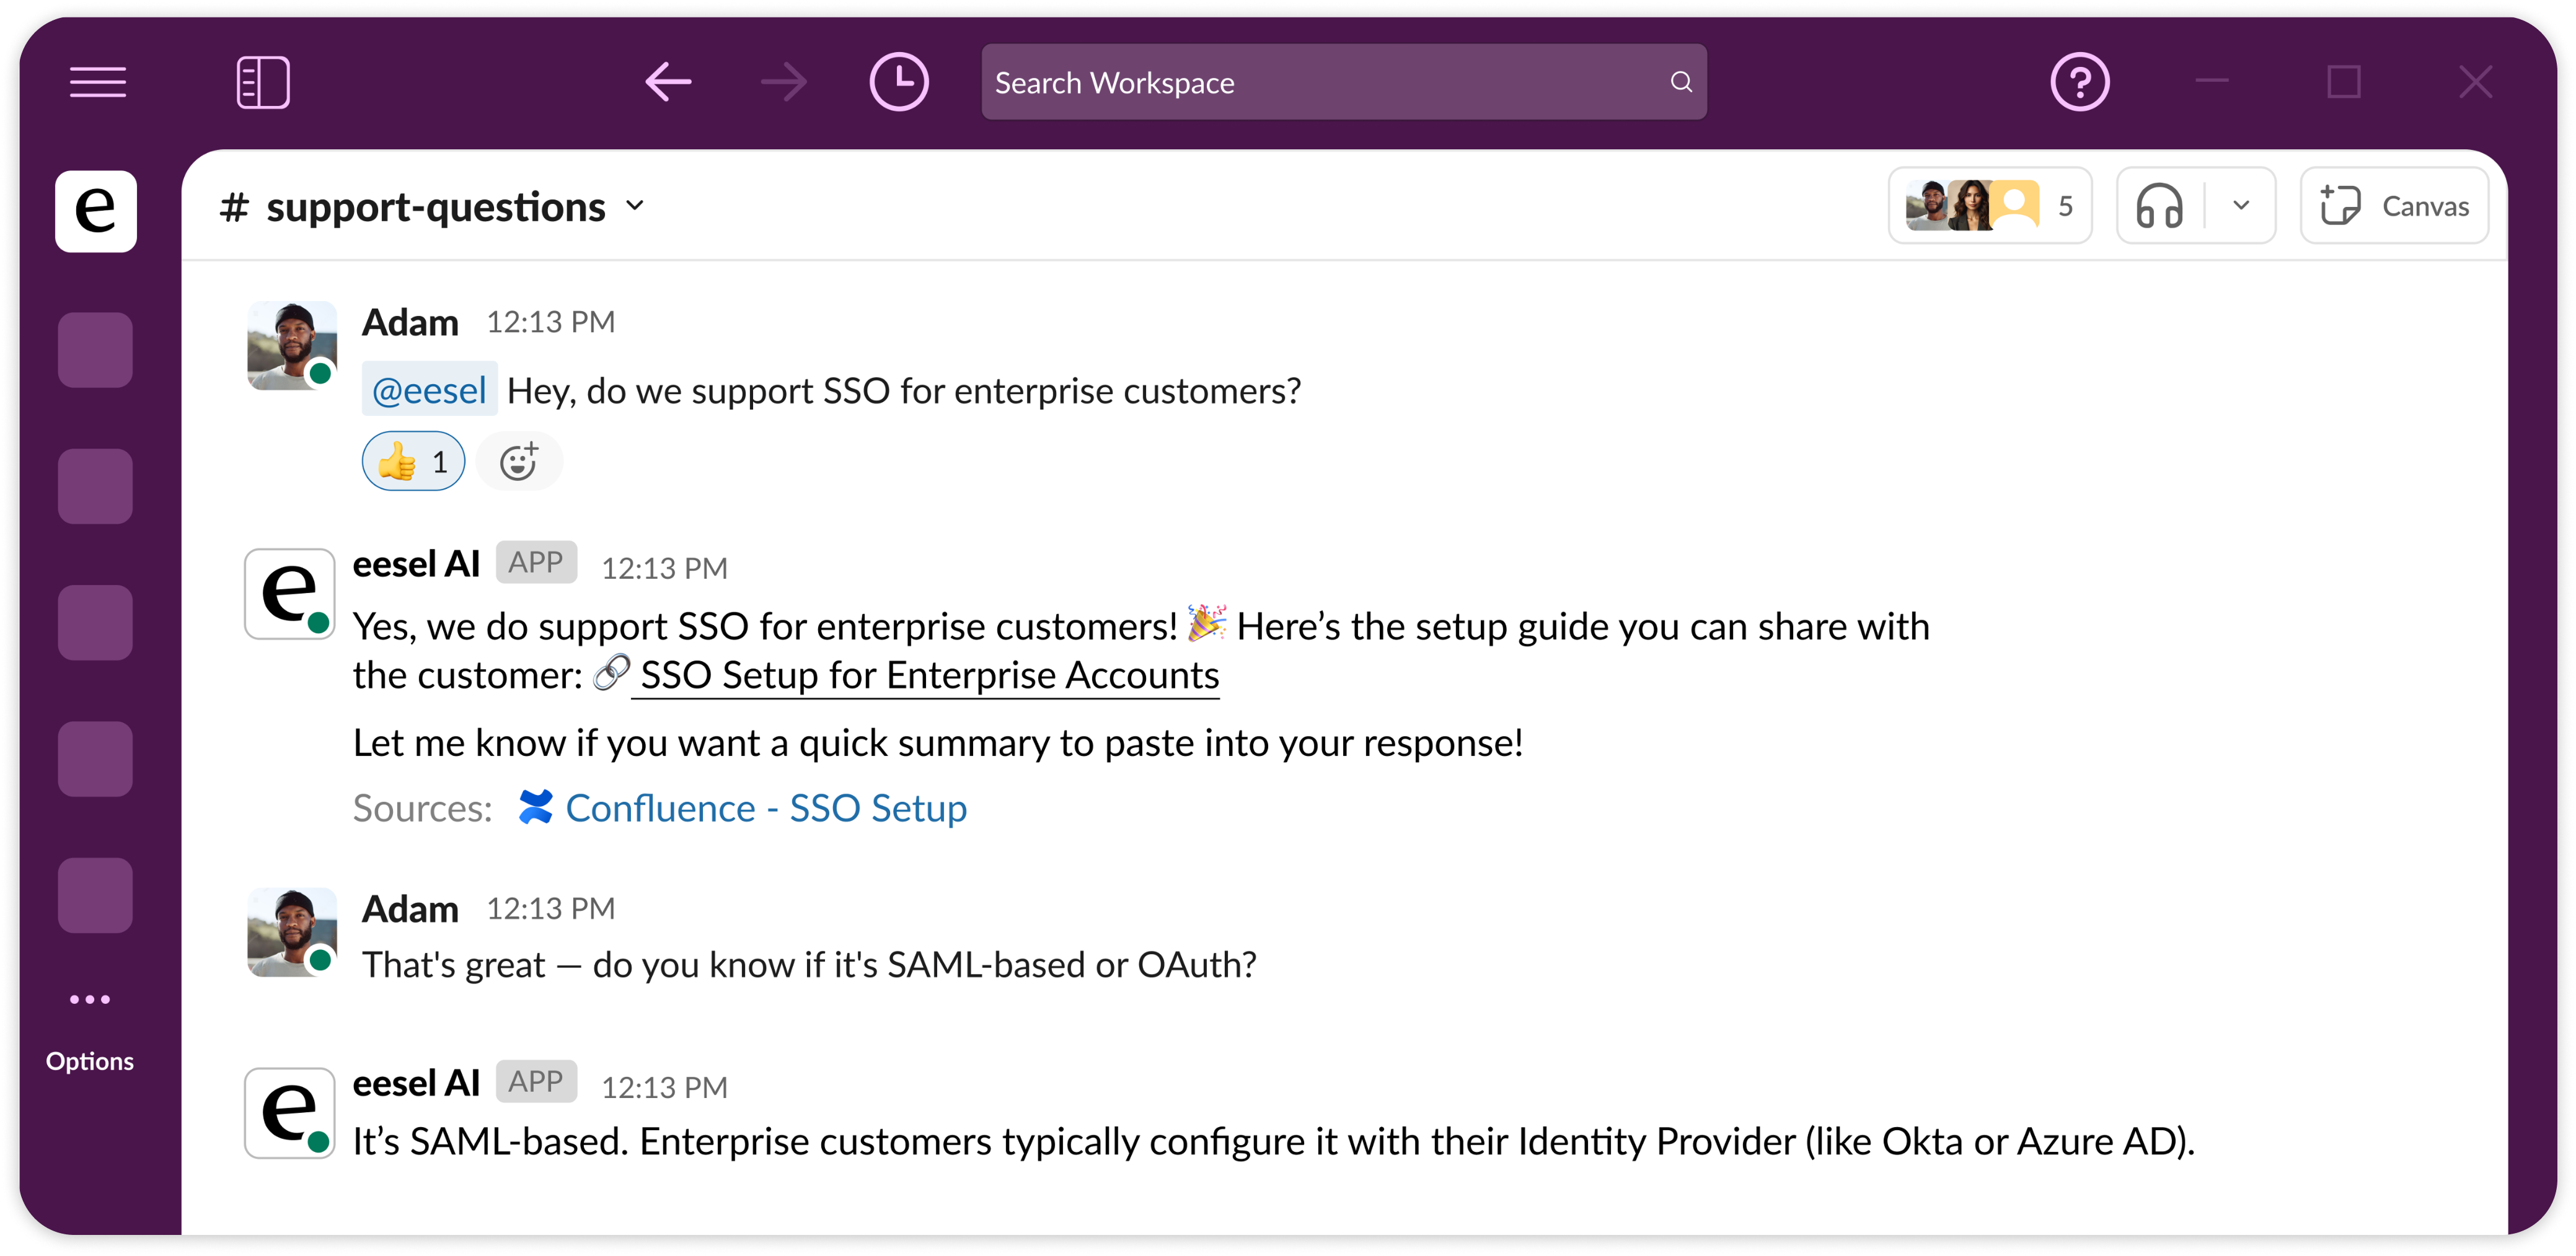Add a reaction with the emoji icon
The width and height of the screenshot is (2576, 1256).
point(519,462)
